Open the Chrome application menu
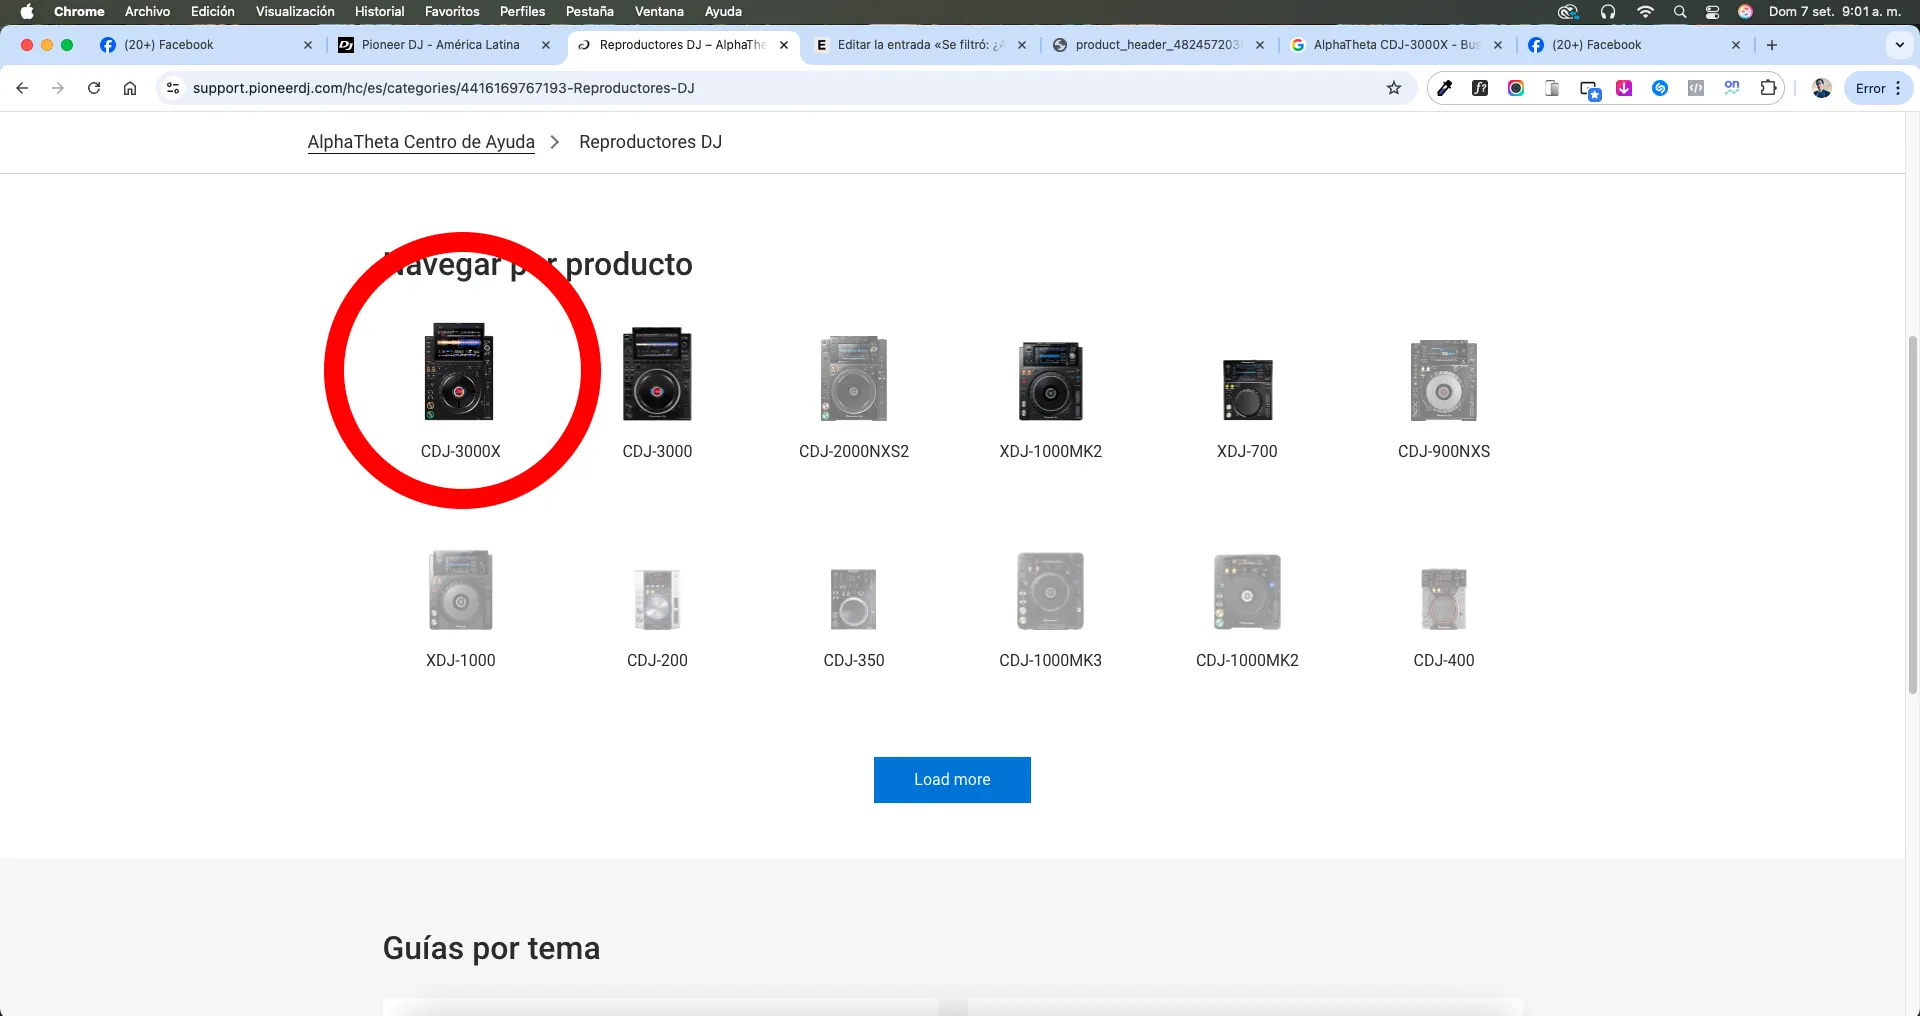 tap(79, 12)
